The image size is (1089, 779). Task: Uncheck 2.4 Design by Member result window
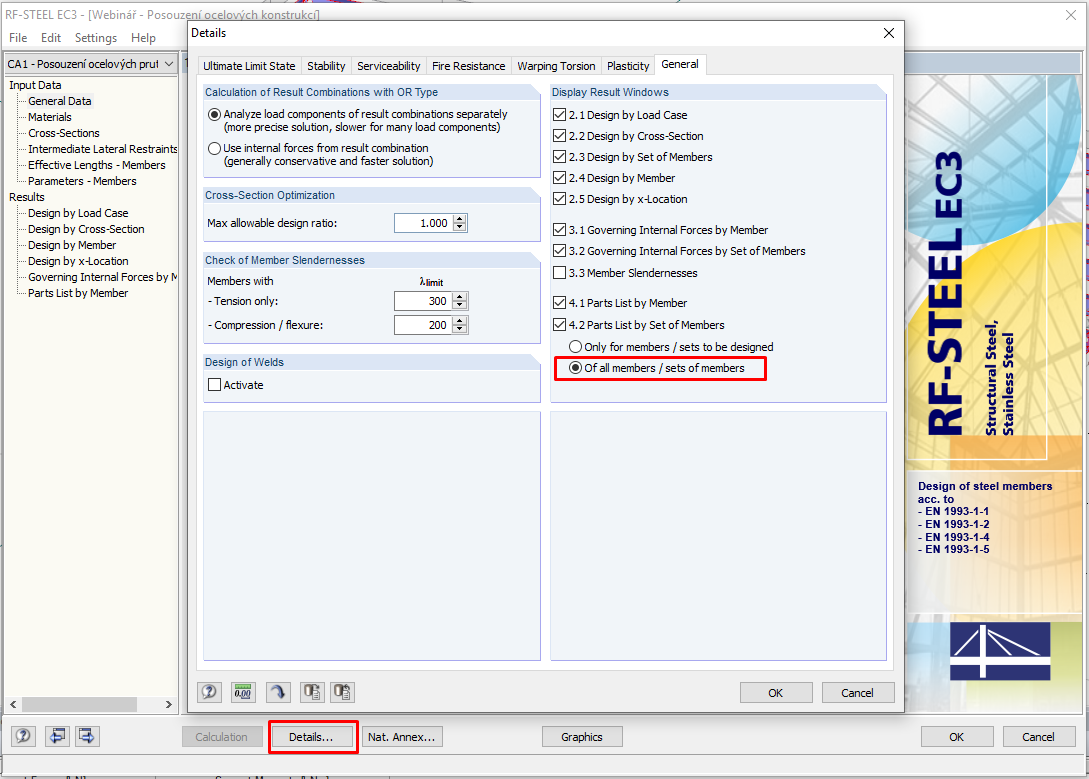coord(559,177)
